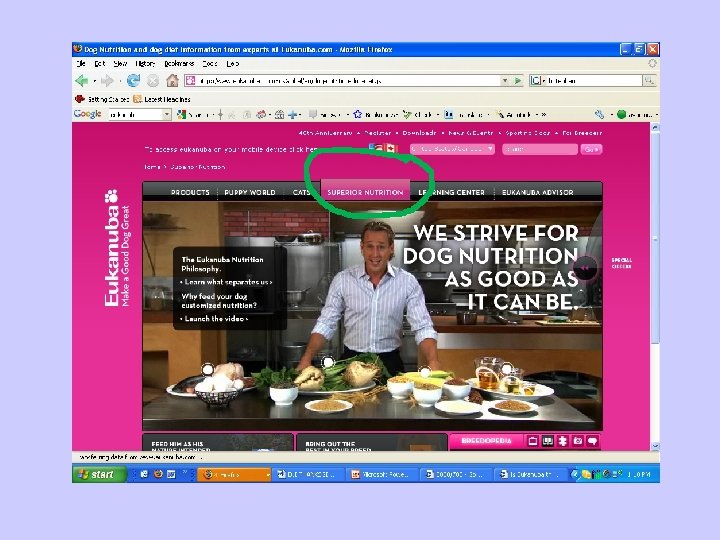
Task: Select the Products tab
Action: 190,192
